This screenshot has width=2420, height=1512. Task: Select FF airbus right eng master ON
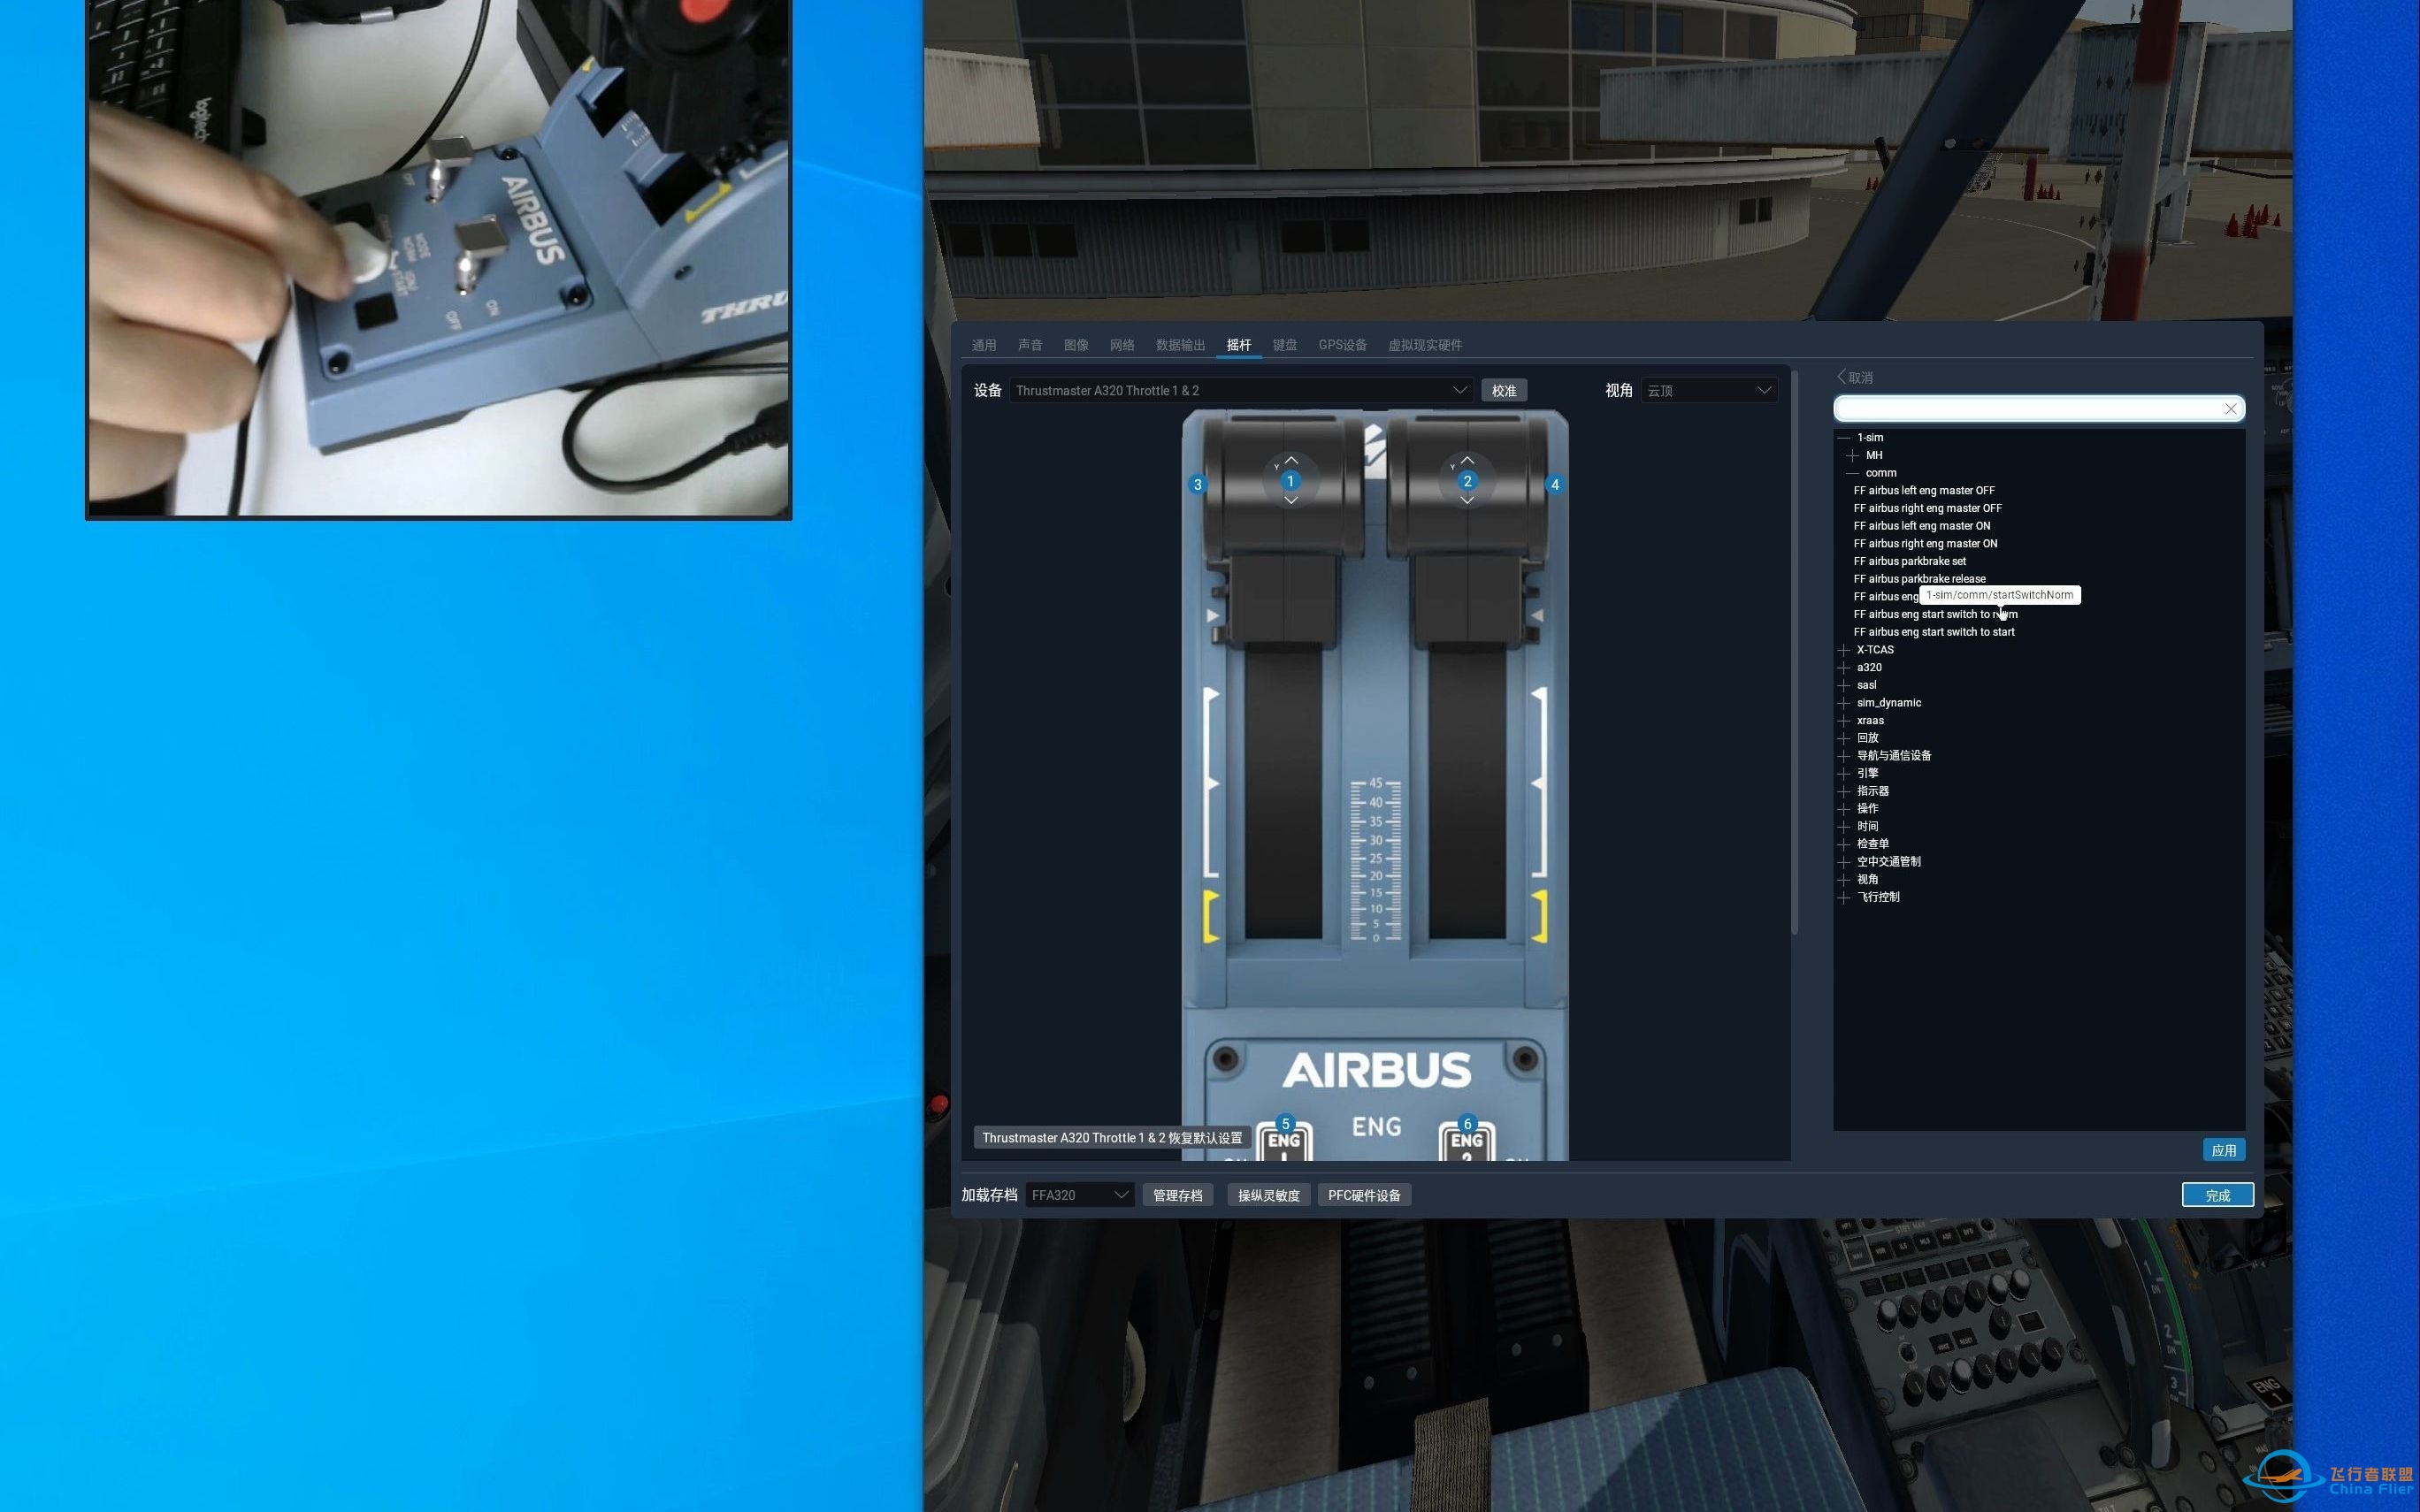1926,544
